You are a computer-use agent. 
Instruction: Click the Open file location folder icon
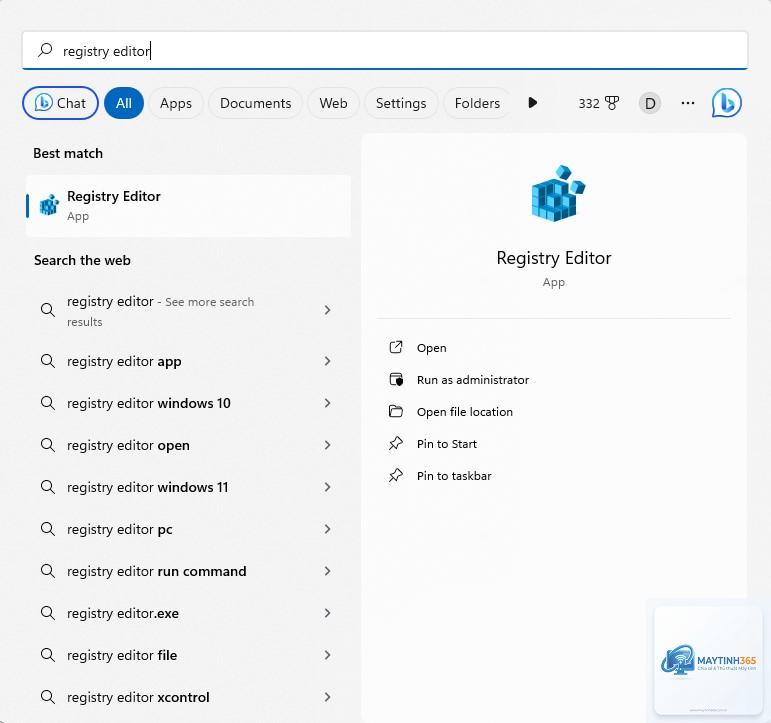click(x=396, y=412)
